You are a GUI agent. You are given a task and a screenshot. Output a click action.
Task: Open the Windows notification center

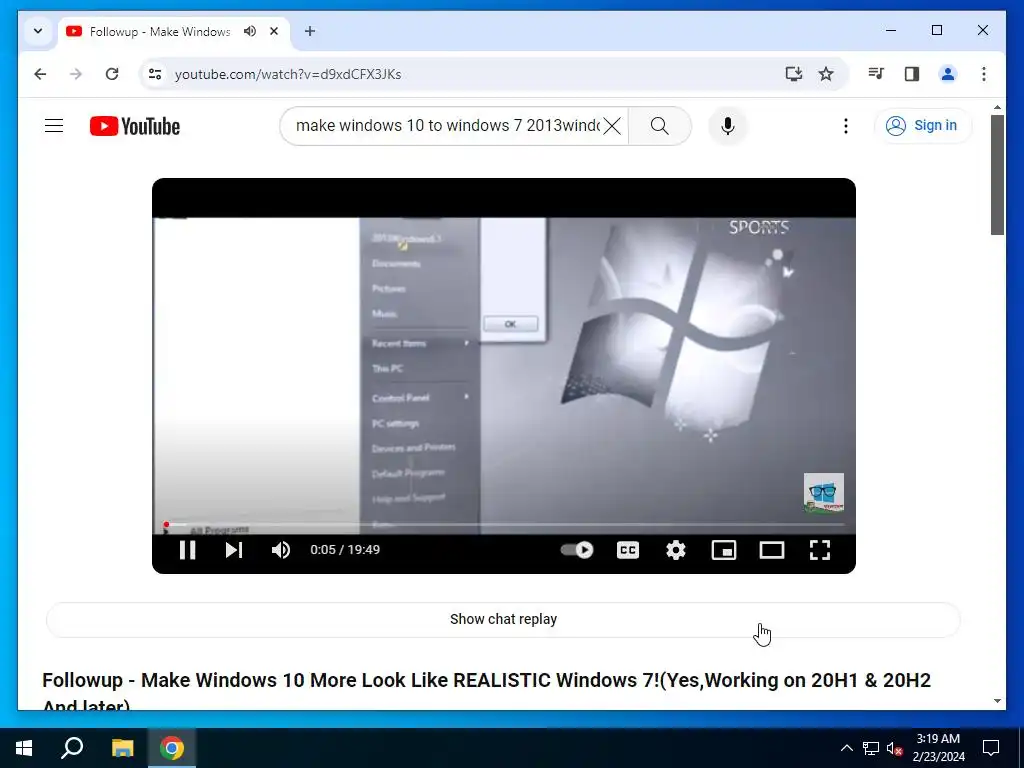(x=991, y=748)
